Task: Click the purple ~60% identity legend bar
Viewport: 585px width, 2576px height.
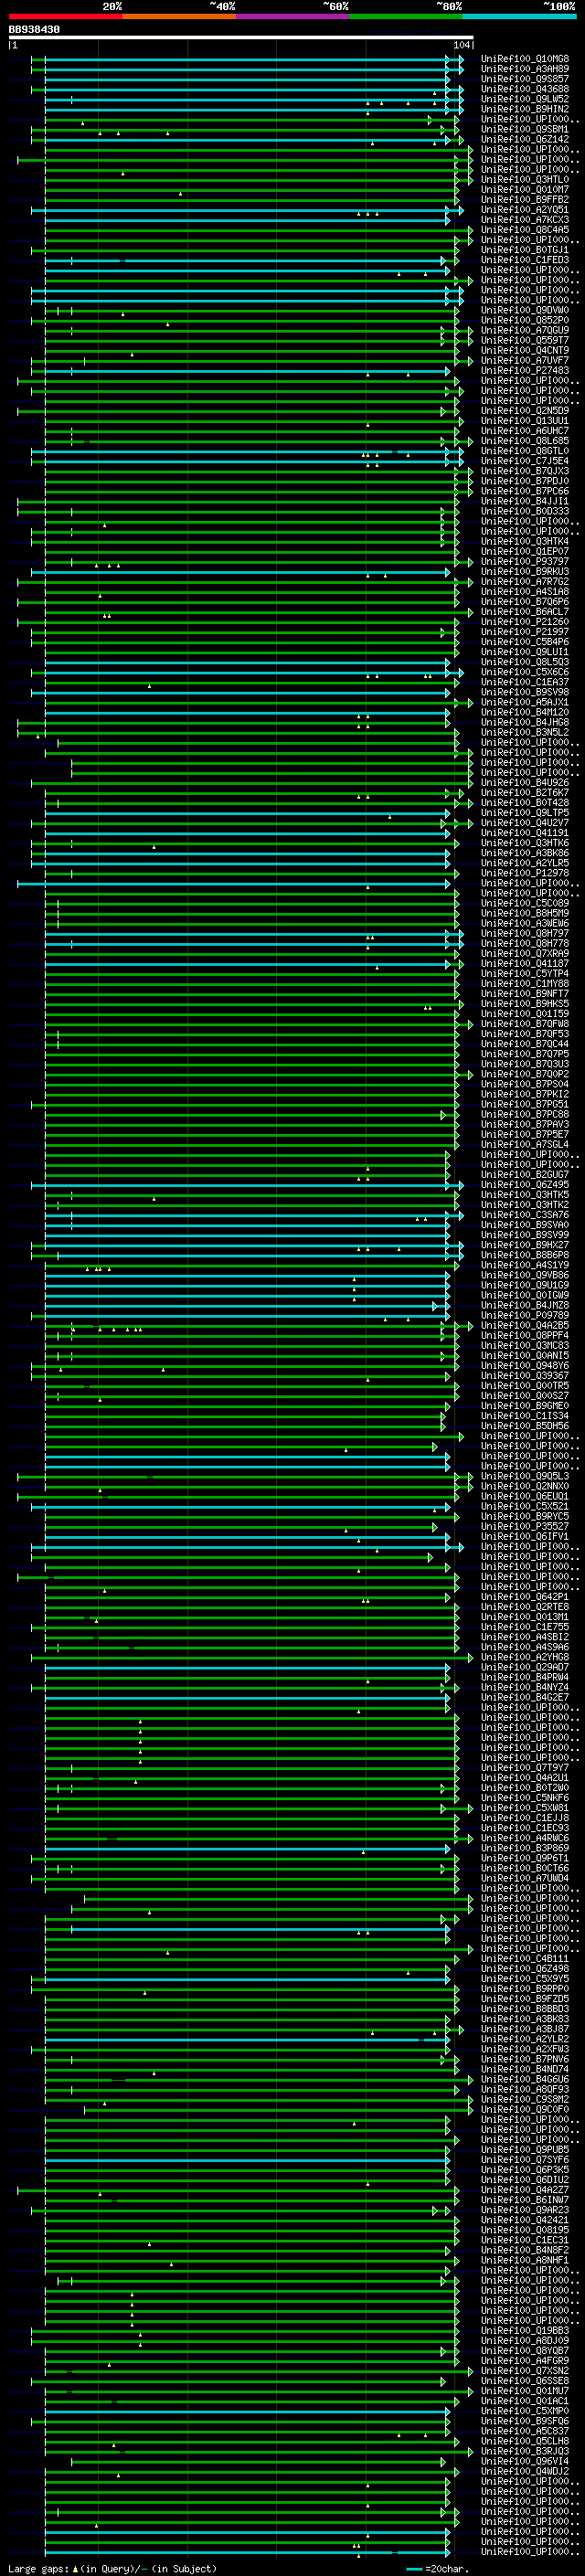Action: click(293, 16)
